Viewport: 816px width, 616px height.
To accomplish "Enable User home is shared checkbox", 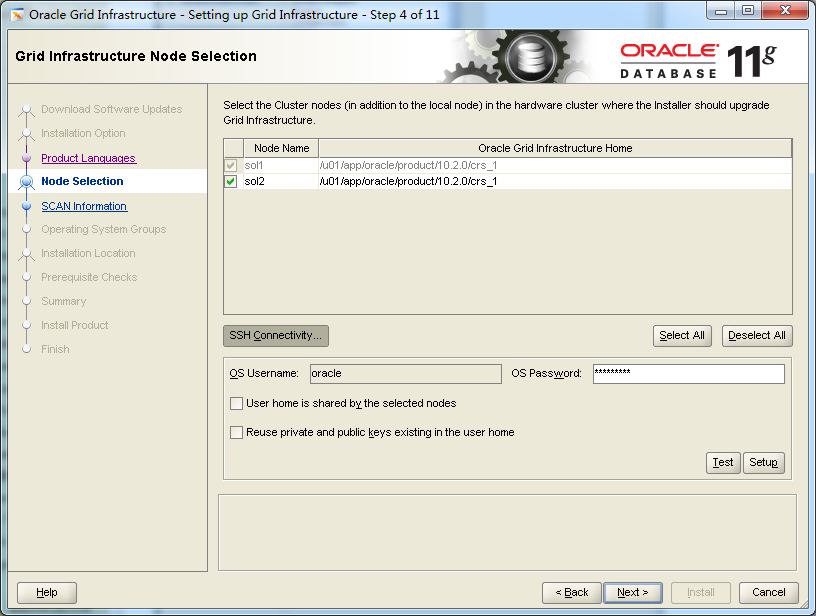I will coord(236,403).
